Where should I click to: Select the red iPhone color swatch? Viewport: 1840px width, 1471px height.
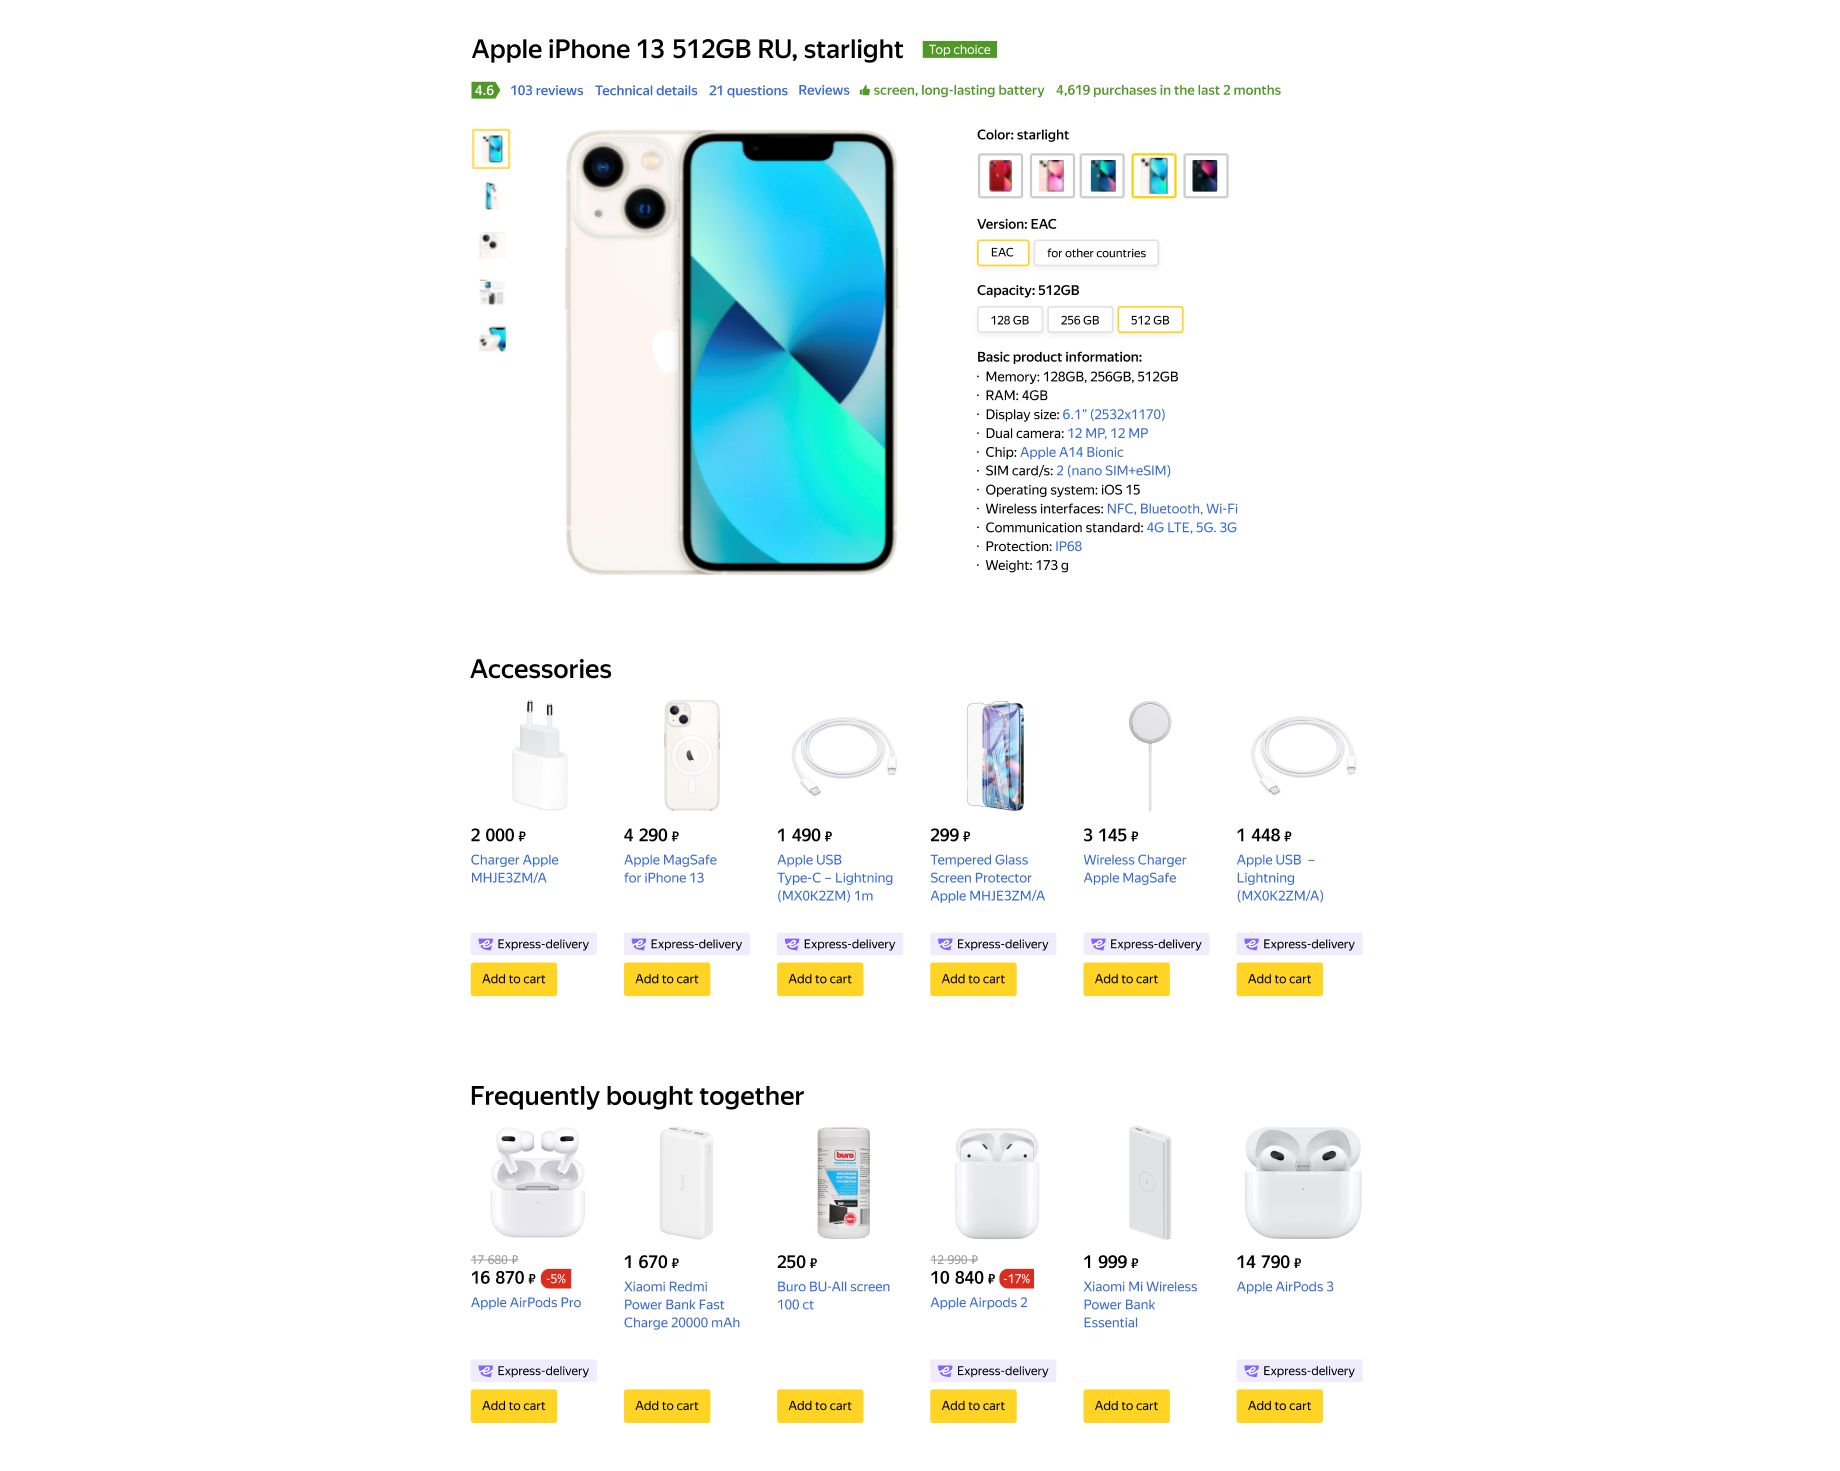pyautogui.click(x=1000, y=176)
